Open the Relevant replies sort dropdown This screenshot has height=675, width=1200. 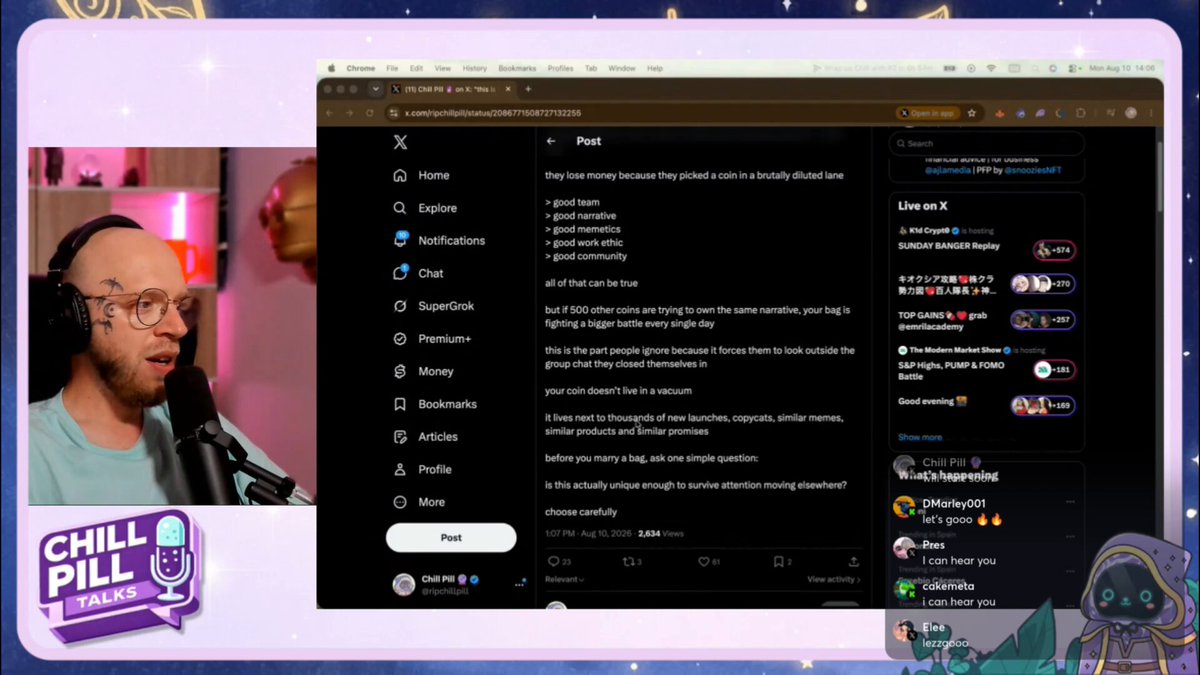pyautogui.click(x=565, y=579)
